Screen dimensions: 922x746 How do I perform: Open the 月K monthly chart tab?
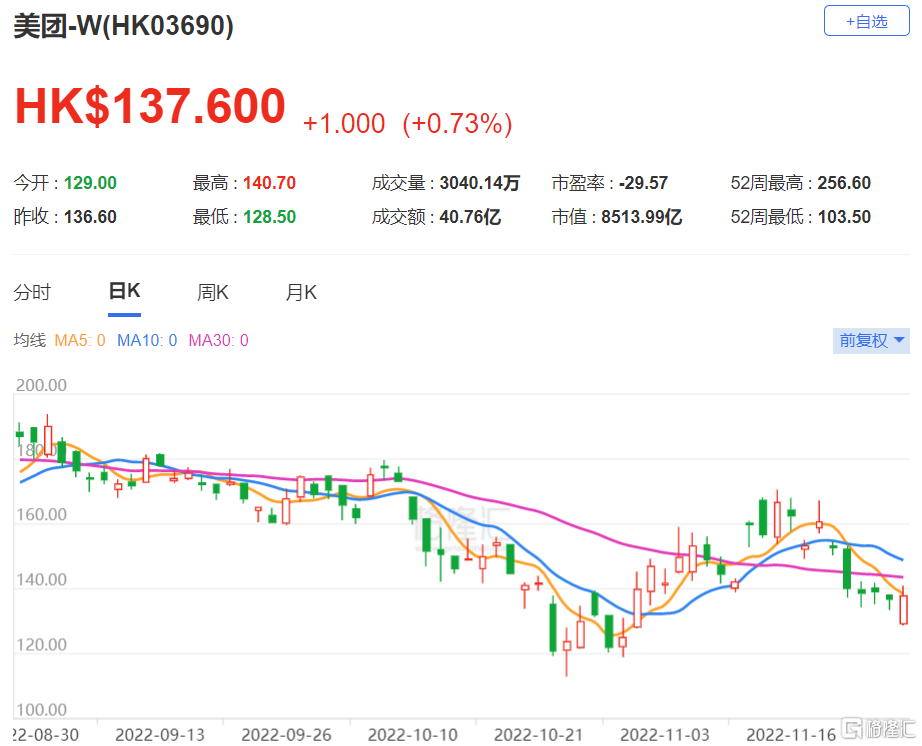tap(300, 292)
